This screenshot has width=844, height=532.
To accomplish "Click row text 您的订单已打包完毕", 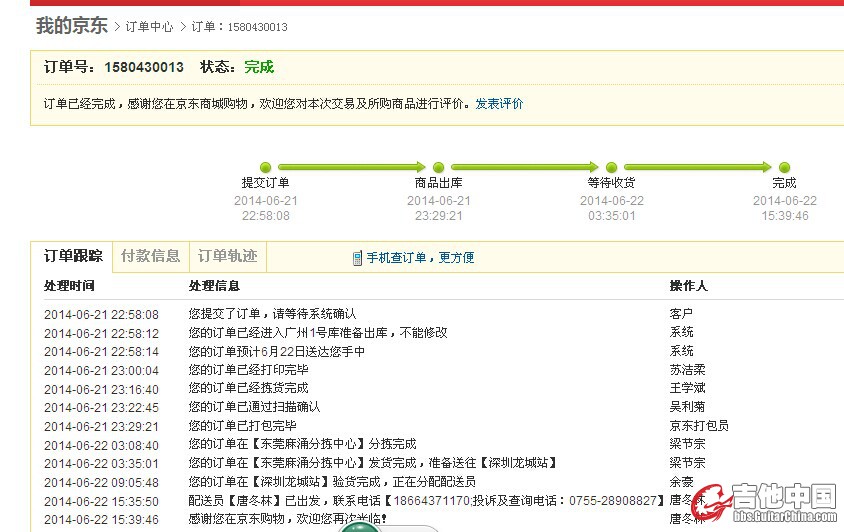I will pos(243,426).
